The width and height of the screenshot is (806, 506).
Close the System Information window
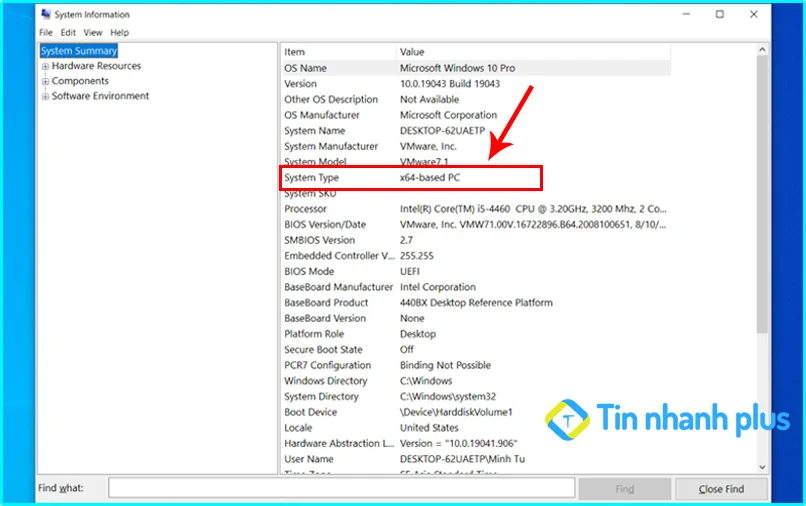(754, 14)
